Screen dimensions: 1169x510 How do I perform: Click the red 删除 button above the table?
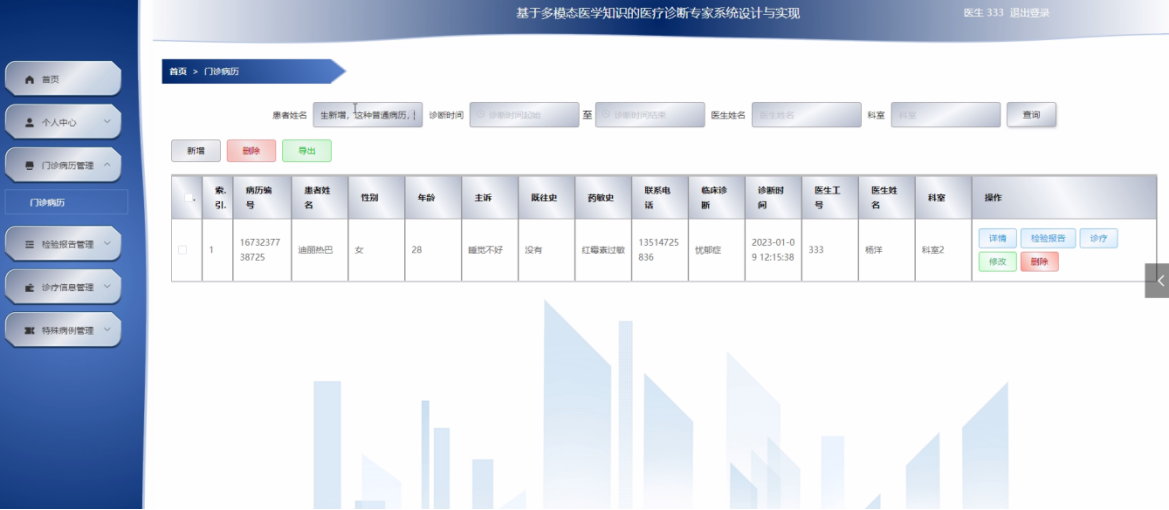coord(251,151)
